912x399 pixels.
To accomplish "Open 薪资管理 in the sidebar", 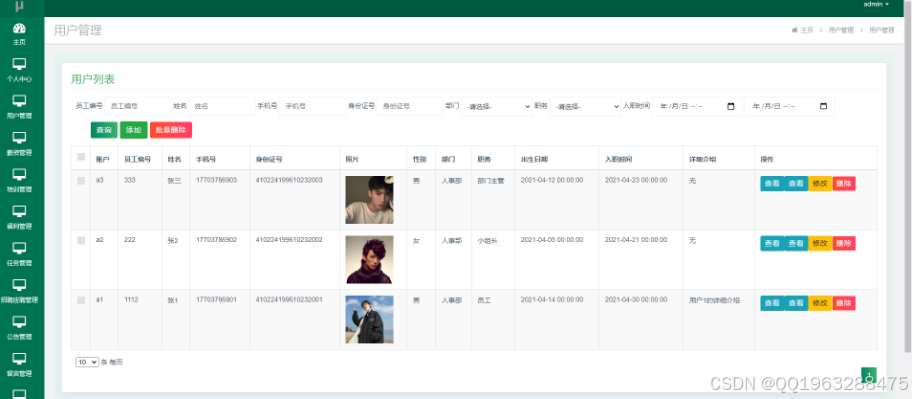I will point(19,144).
